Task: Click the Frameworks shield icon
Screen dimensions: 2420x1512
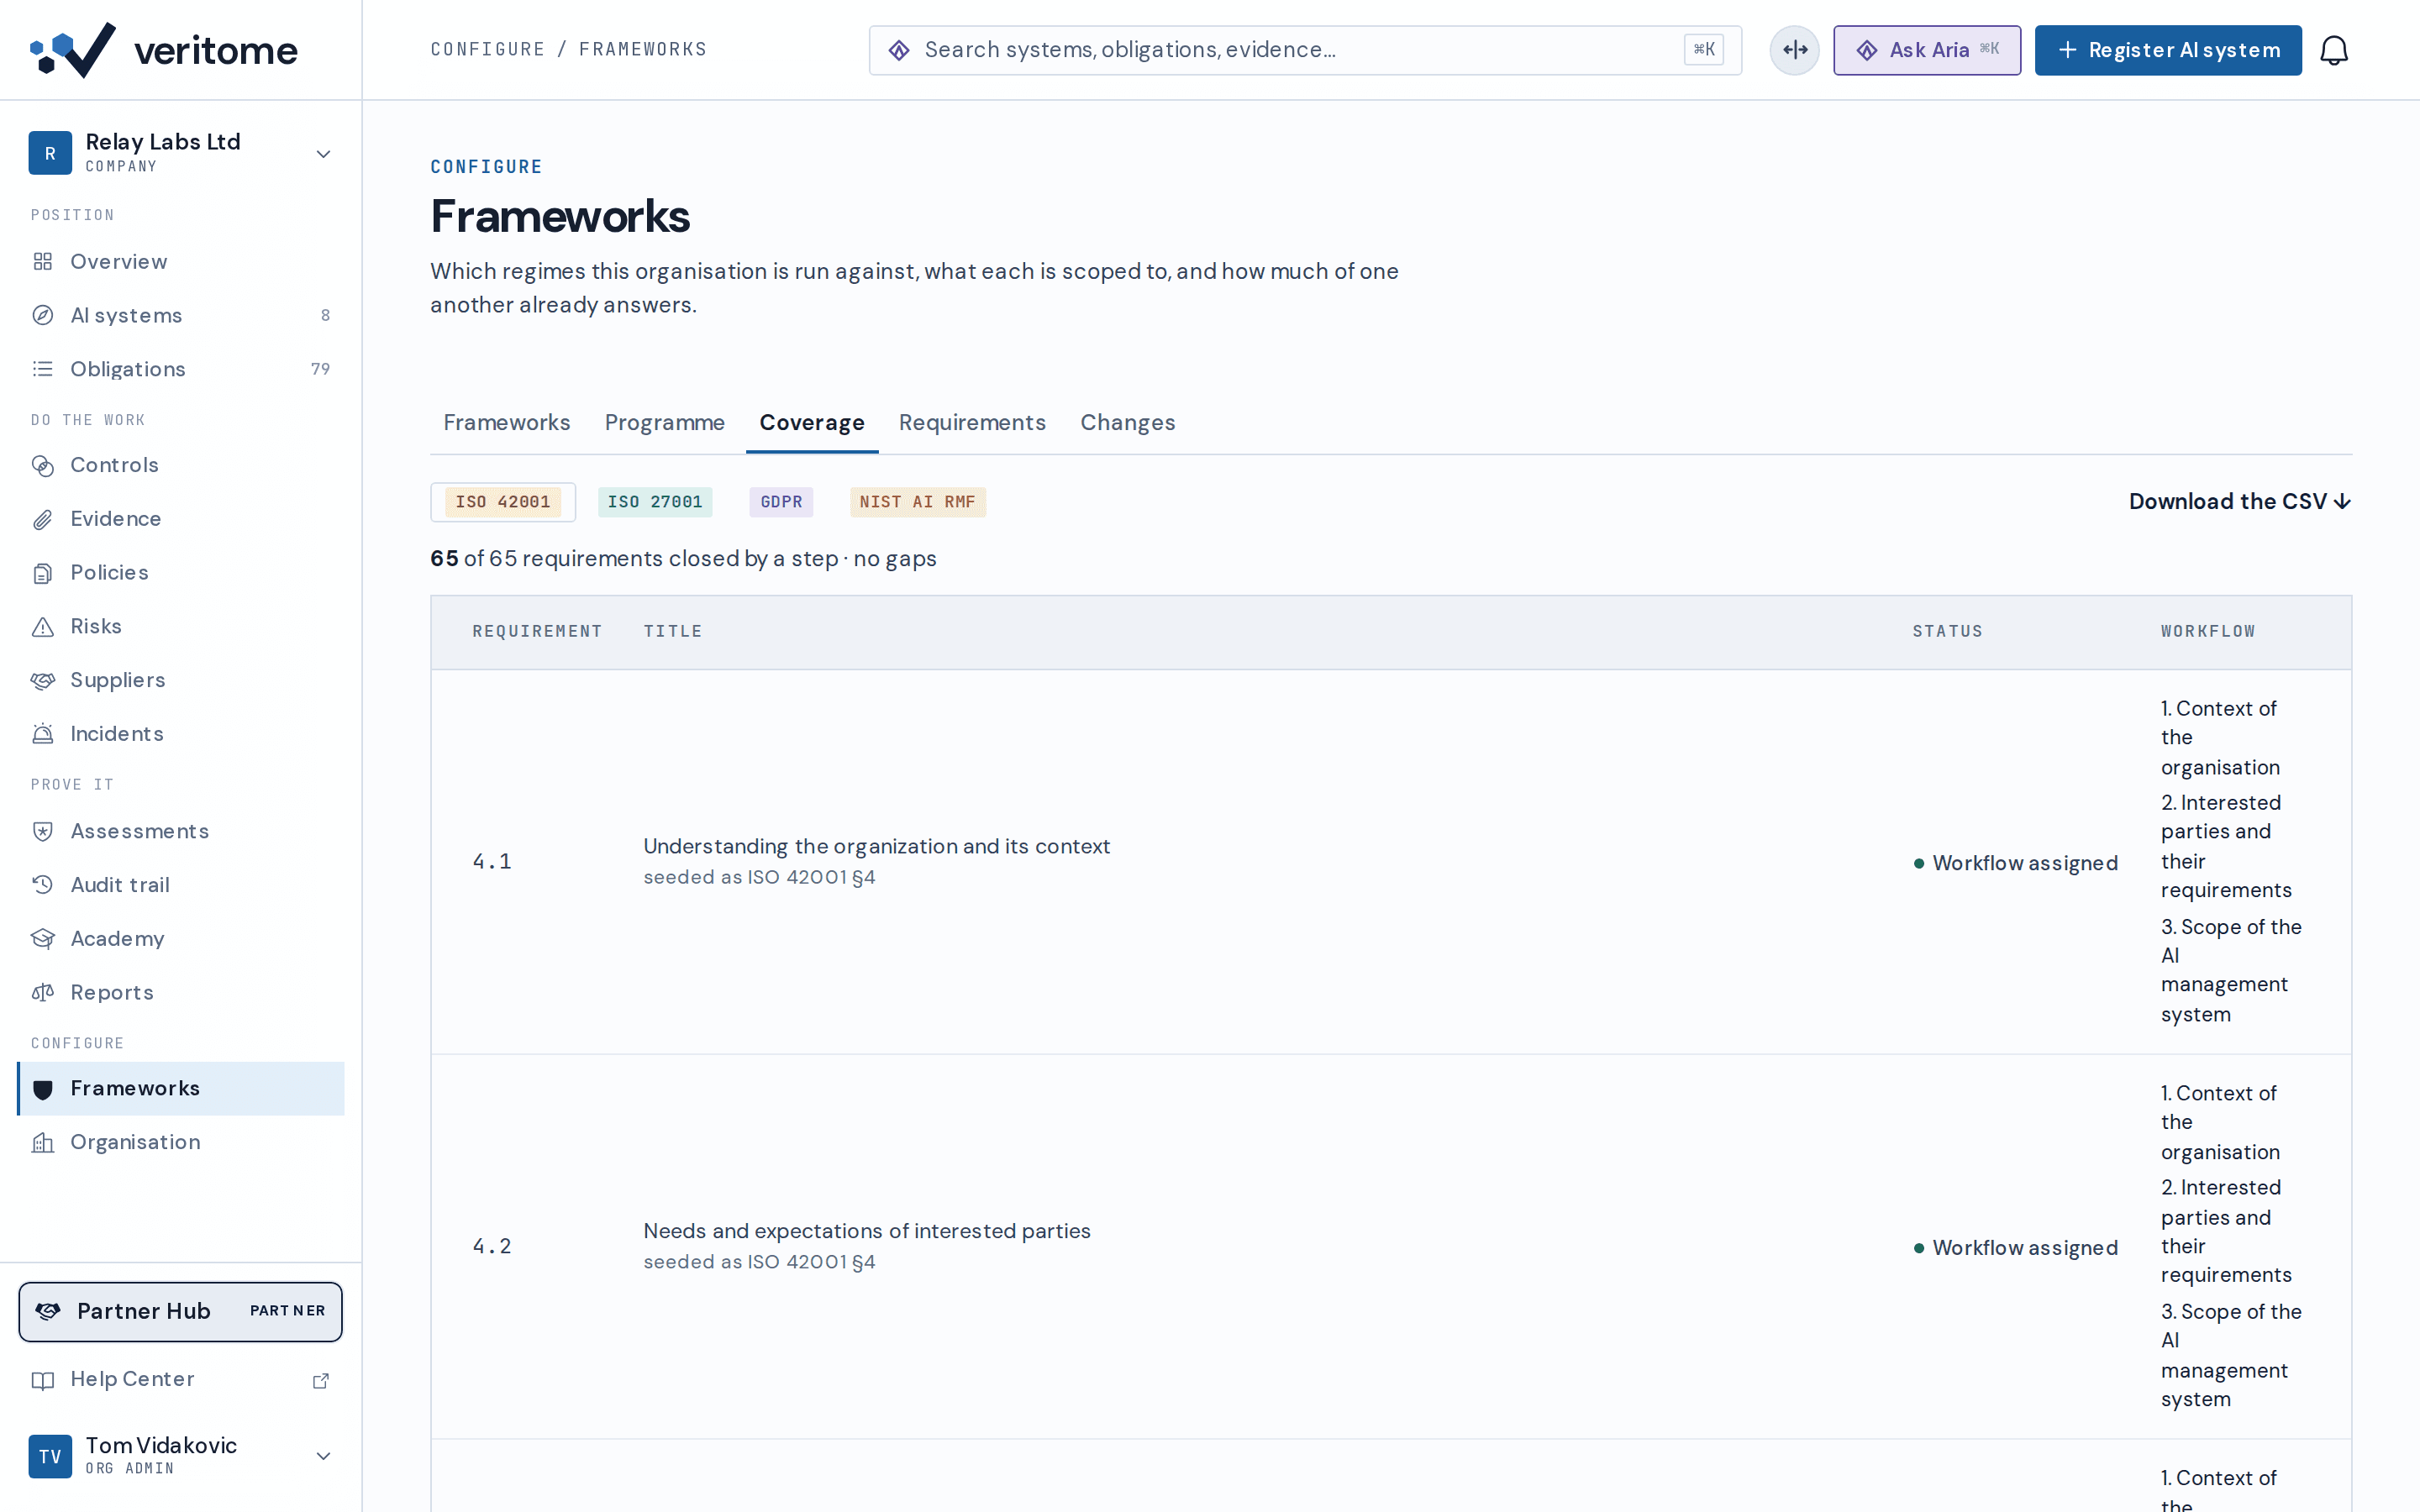Action: click(x=42, y=1089)
